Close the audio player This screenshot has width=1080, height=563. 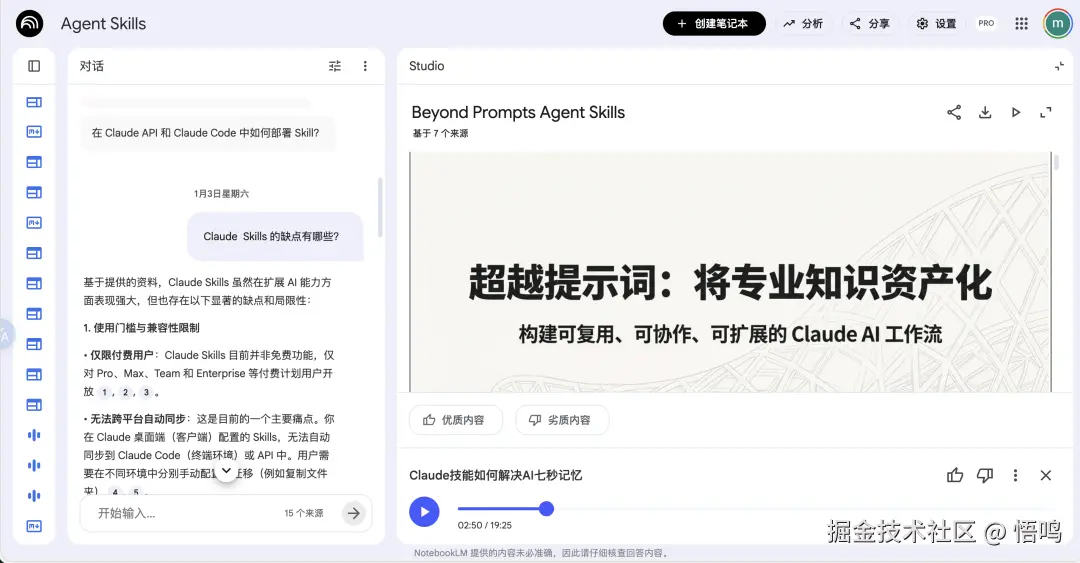pyautogui.click(x=1046, y=475)
